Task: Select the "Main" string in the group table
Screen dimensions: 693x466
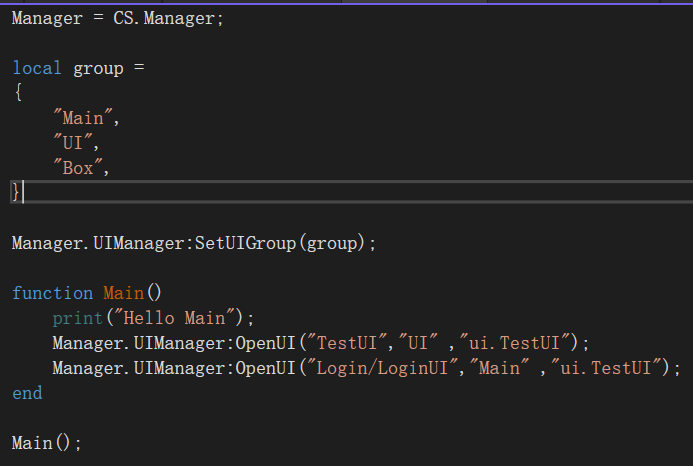Action: pos(83,118)
